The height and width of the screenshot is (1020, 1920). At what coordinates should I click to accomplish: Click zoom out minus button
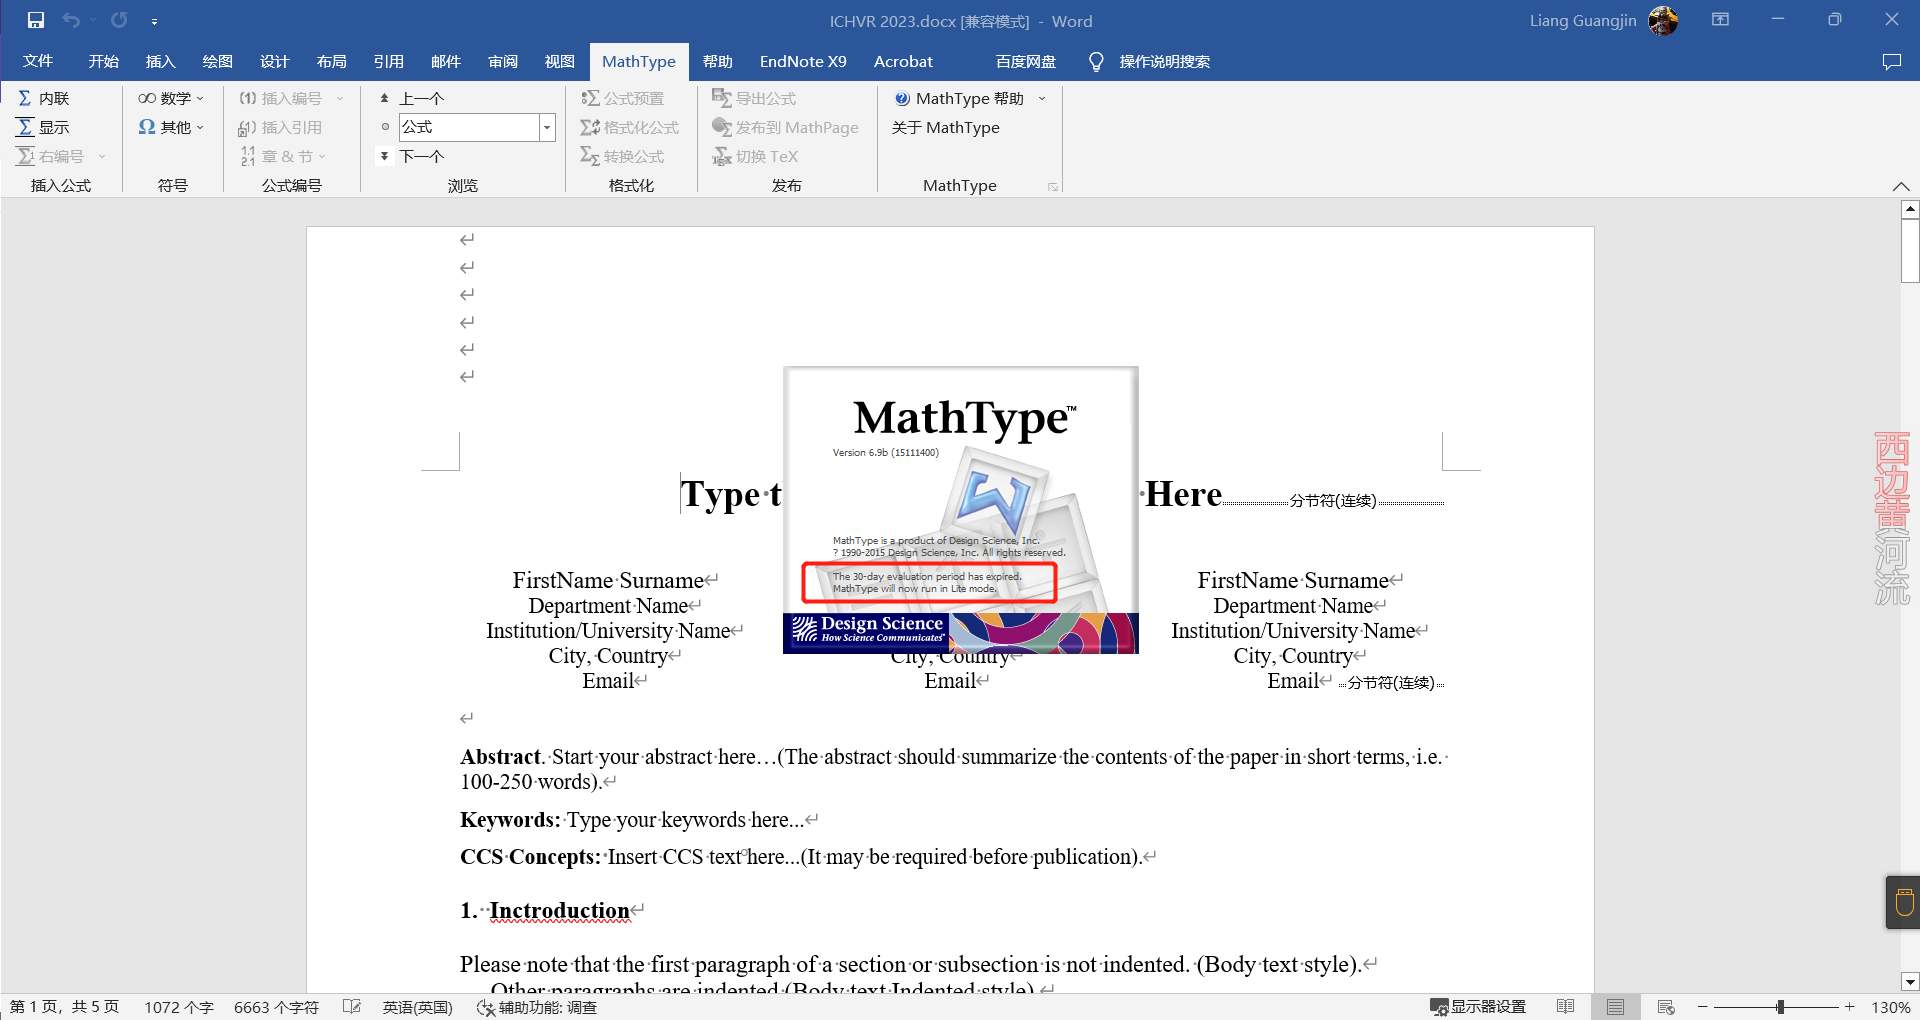click(x=1703, y=1007)
